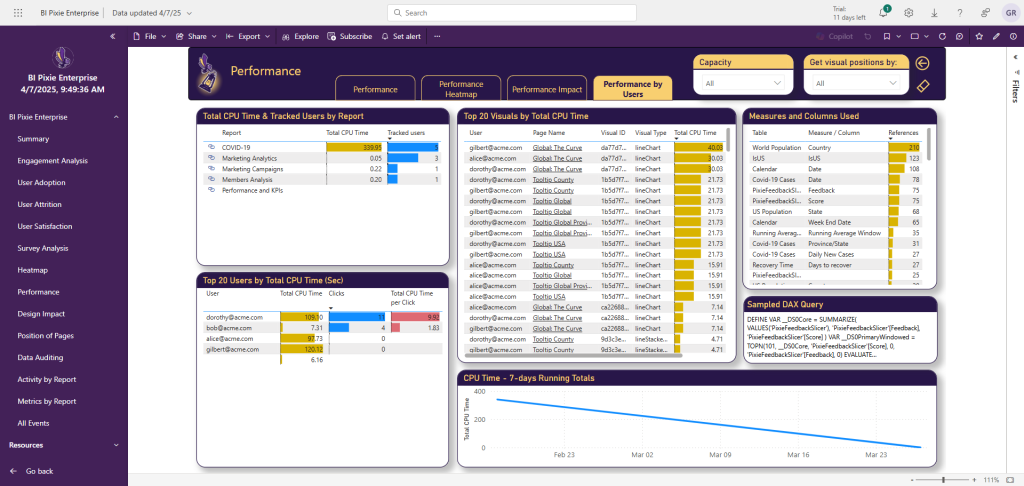
Task: Open Engagement Analysis page in sidebar
Action: click(x=53, y=161)
